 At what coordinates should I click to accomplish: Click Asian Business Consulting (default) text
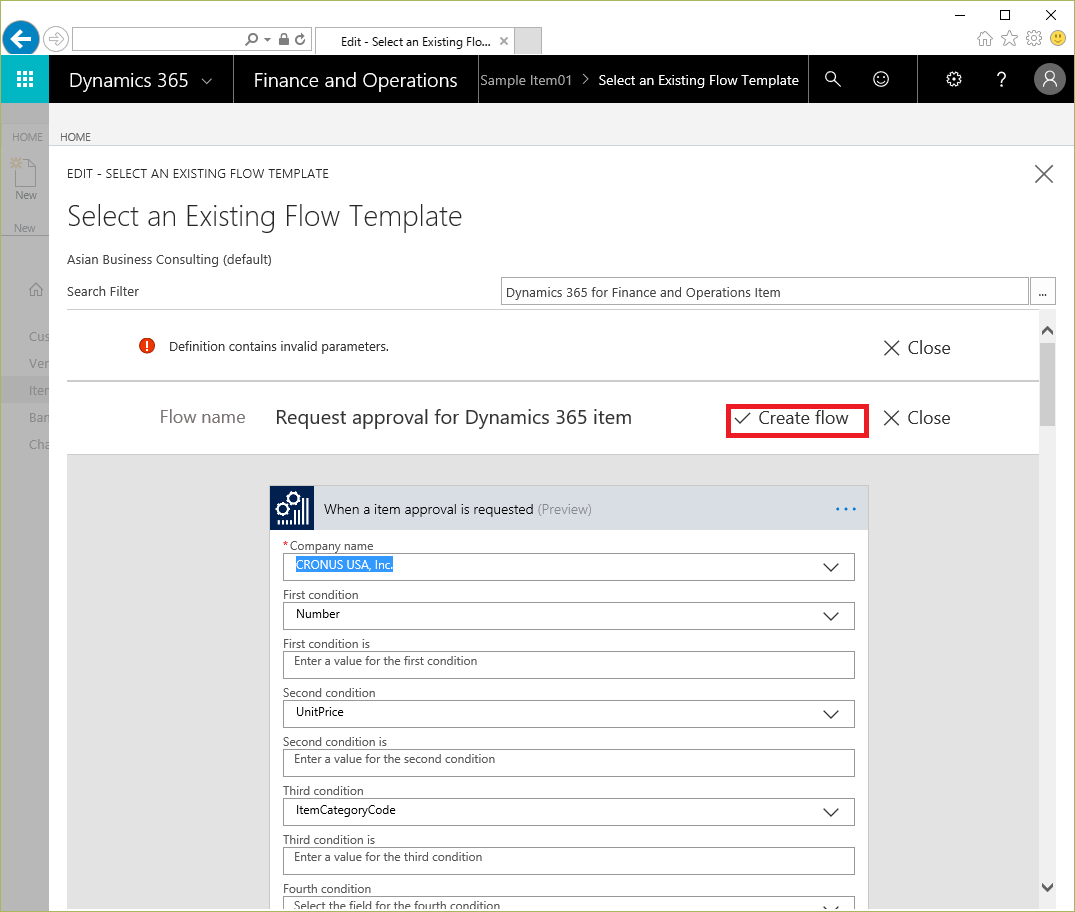169,259
